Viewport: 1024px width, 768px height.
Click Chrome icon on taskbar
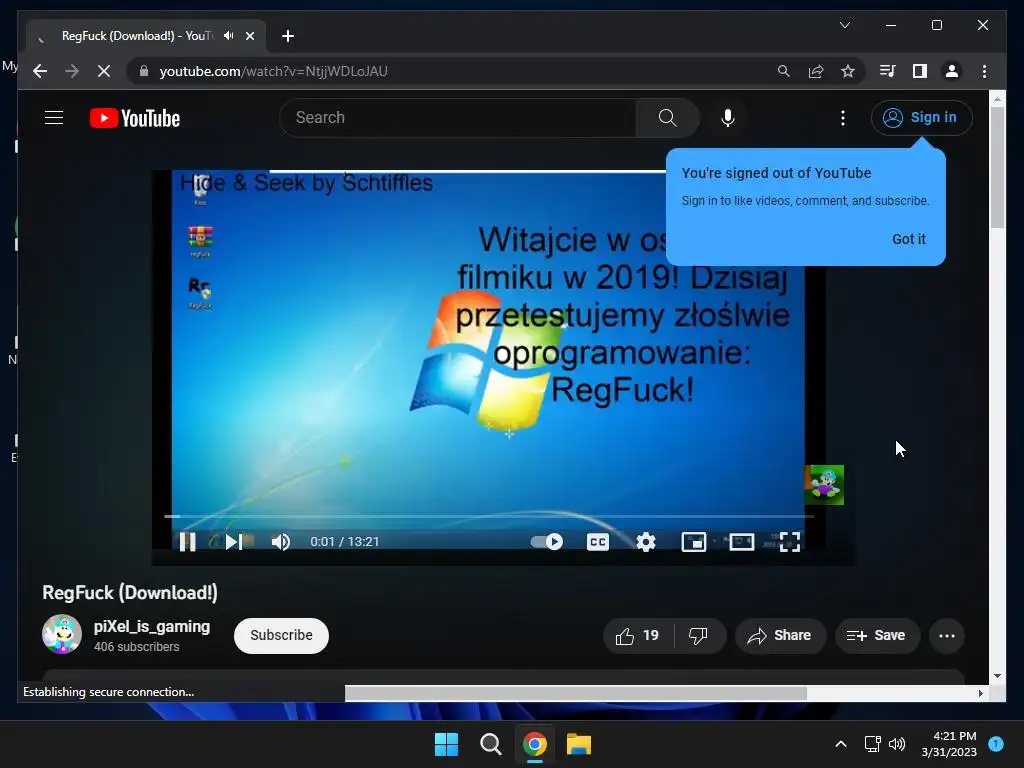tap(534, 744)
